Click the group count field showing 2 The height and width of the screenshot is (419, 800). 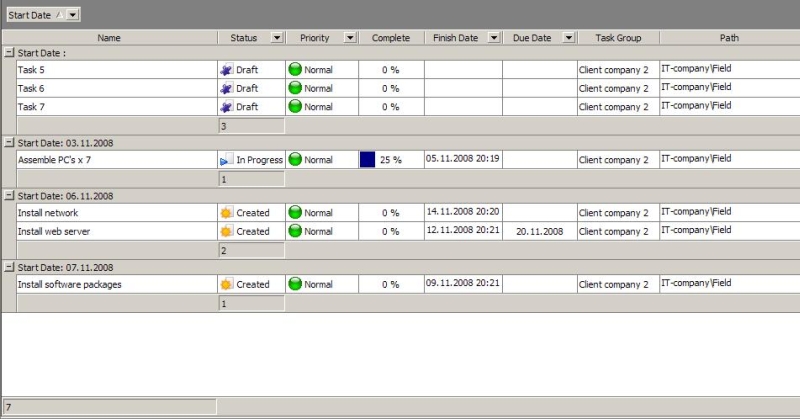click(x=252, y=251)
